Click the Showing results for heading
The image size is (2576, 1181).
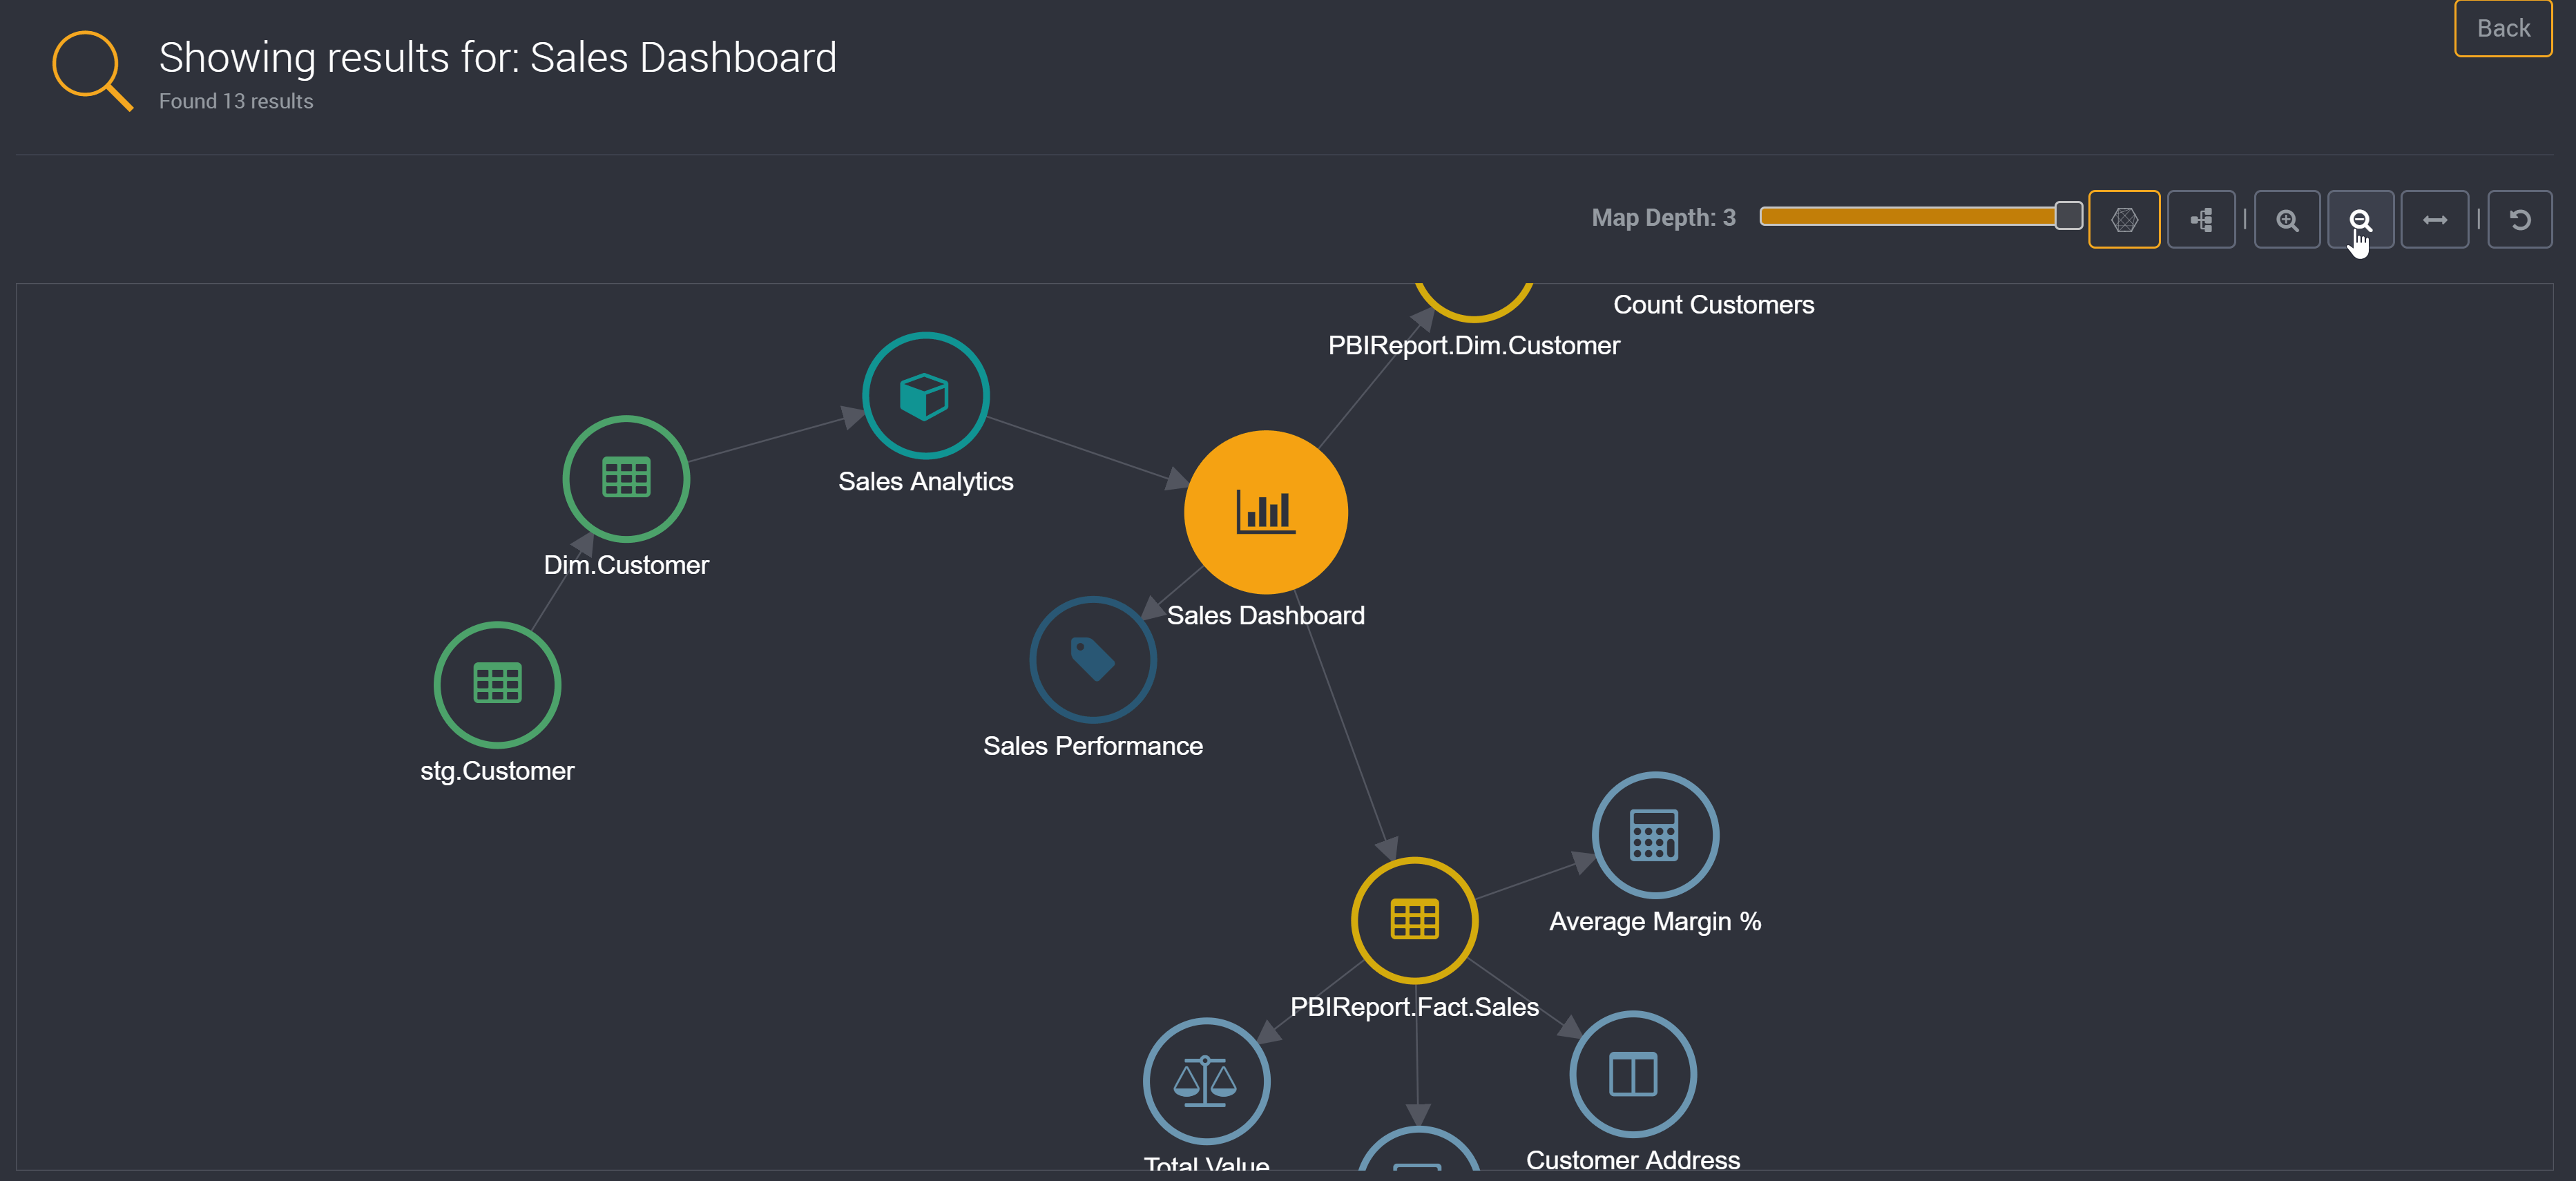pyautogui.click(x=498, y=58)
